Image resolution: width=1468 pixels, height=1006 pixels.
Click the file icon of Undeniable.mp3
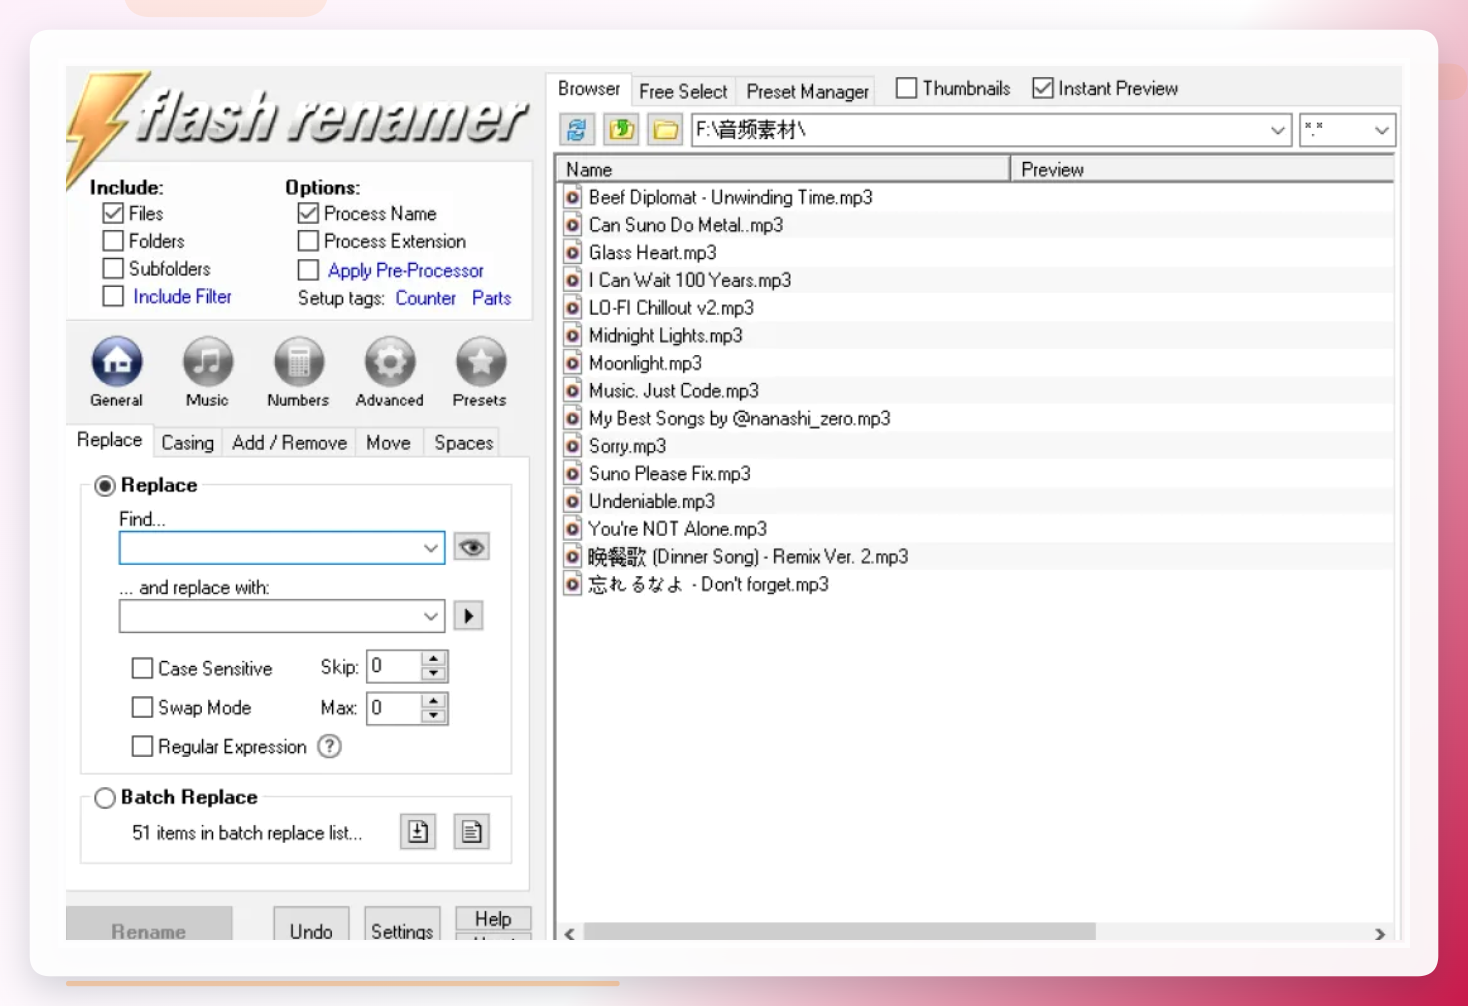tap(573, 501)
